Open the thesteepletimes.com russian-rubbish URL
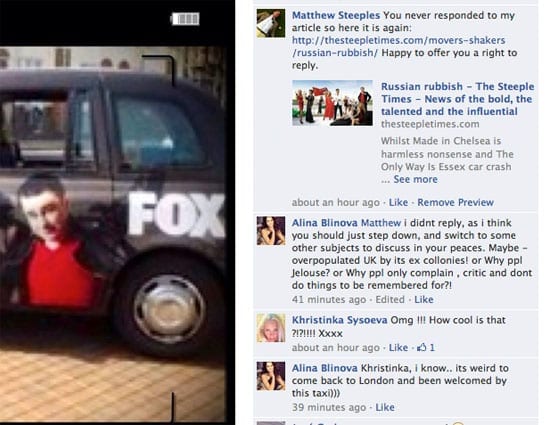The image size is (550, 425). [x=398, y=46]
